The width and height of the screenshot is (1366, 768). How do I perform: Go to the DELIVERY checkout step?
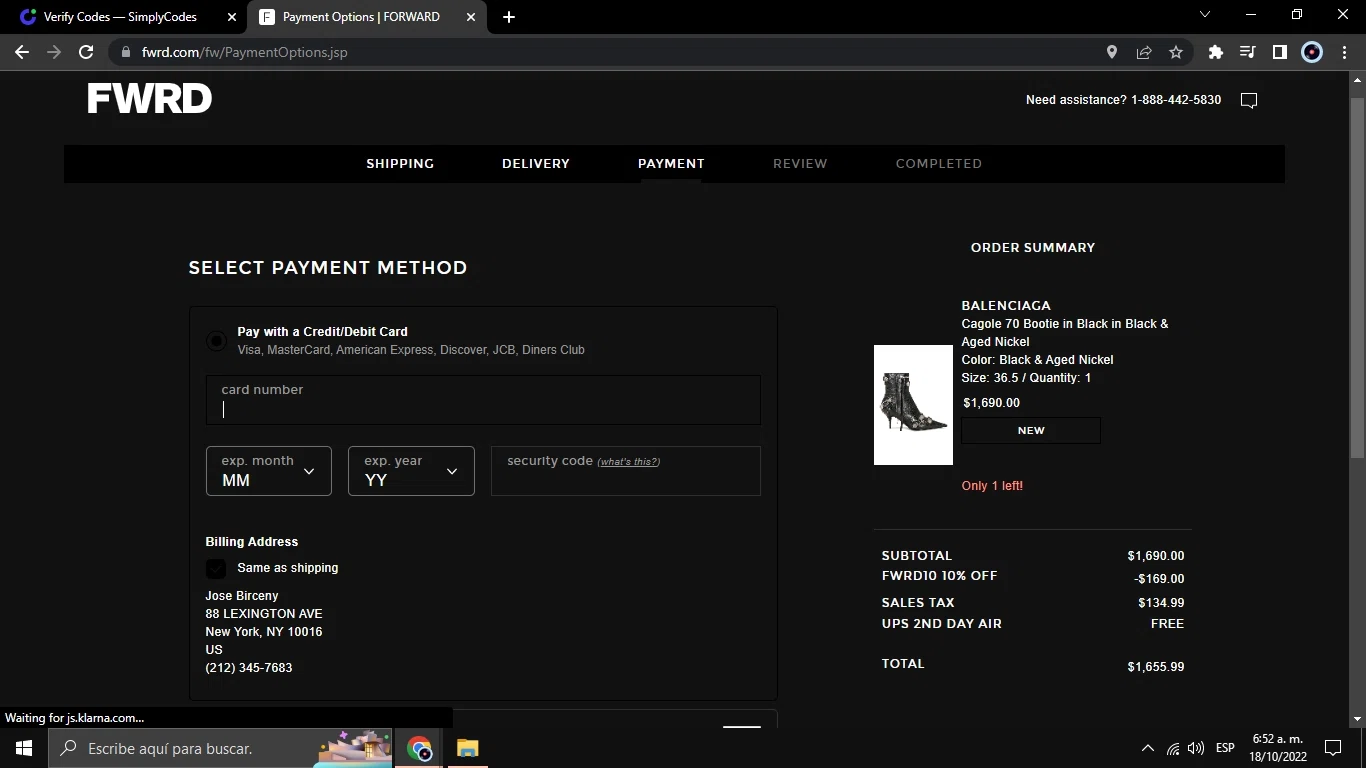click(536, 164)
